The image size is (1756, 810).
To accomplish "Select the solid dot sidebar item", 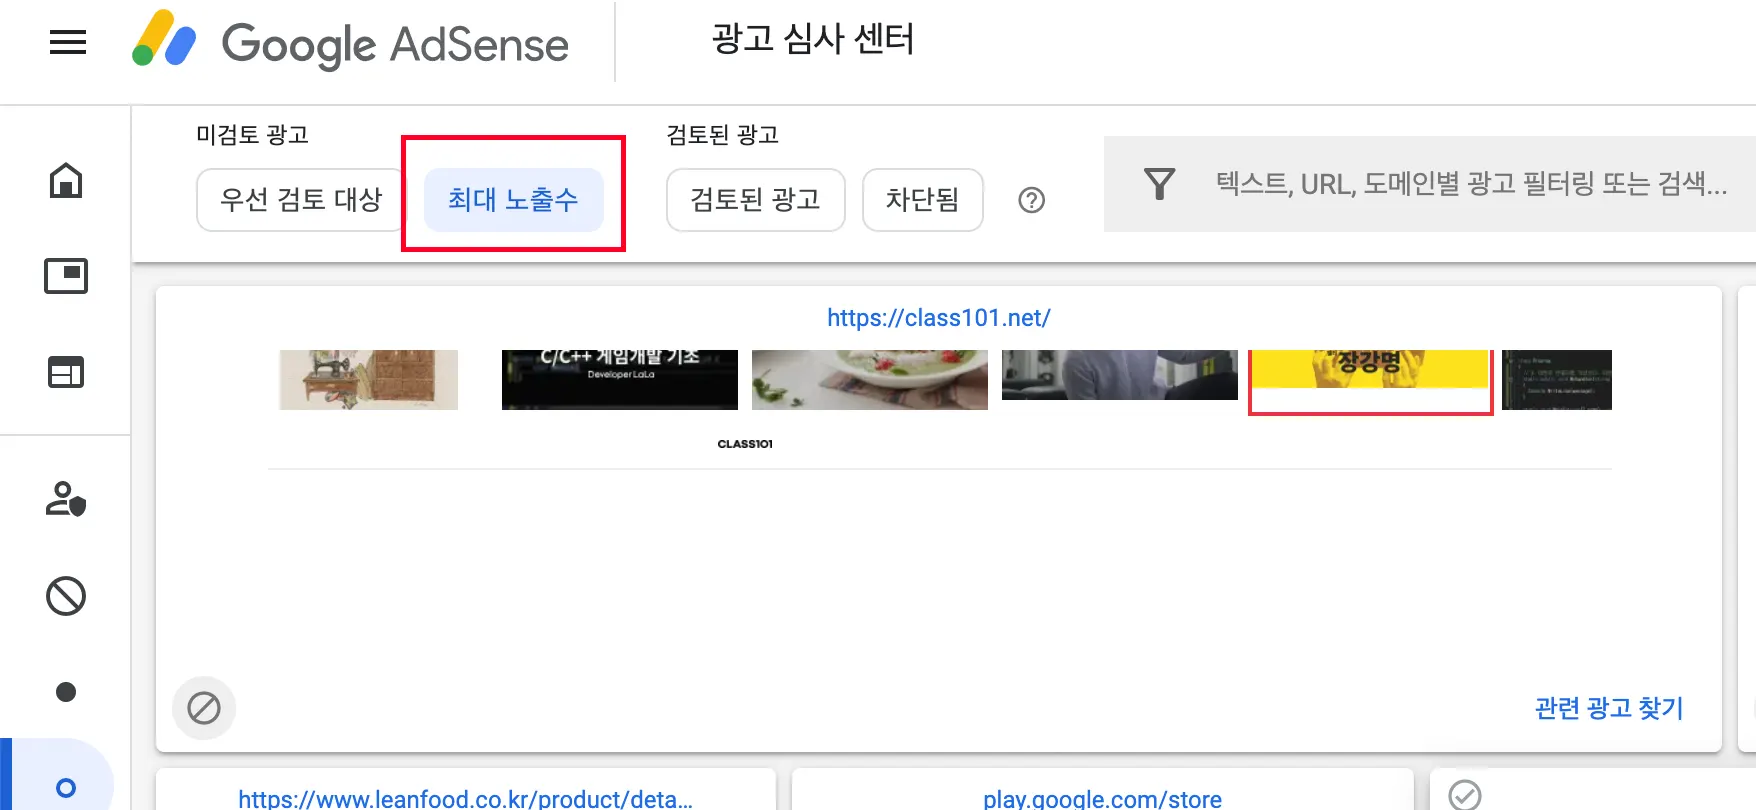I will 66,692.
